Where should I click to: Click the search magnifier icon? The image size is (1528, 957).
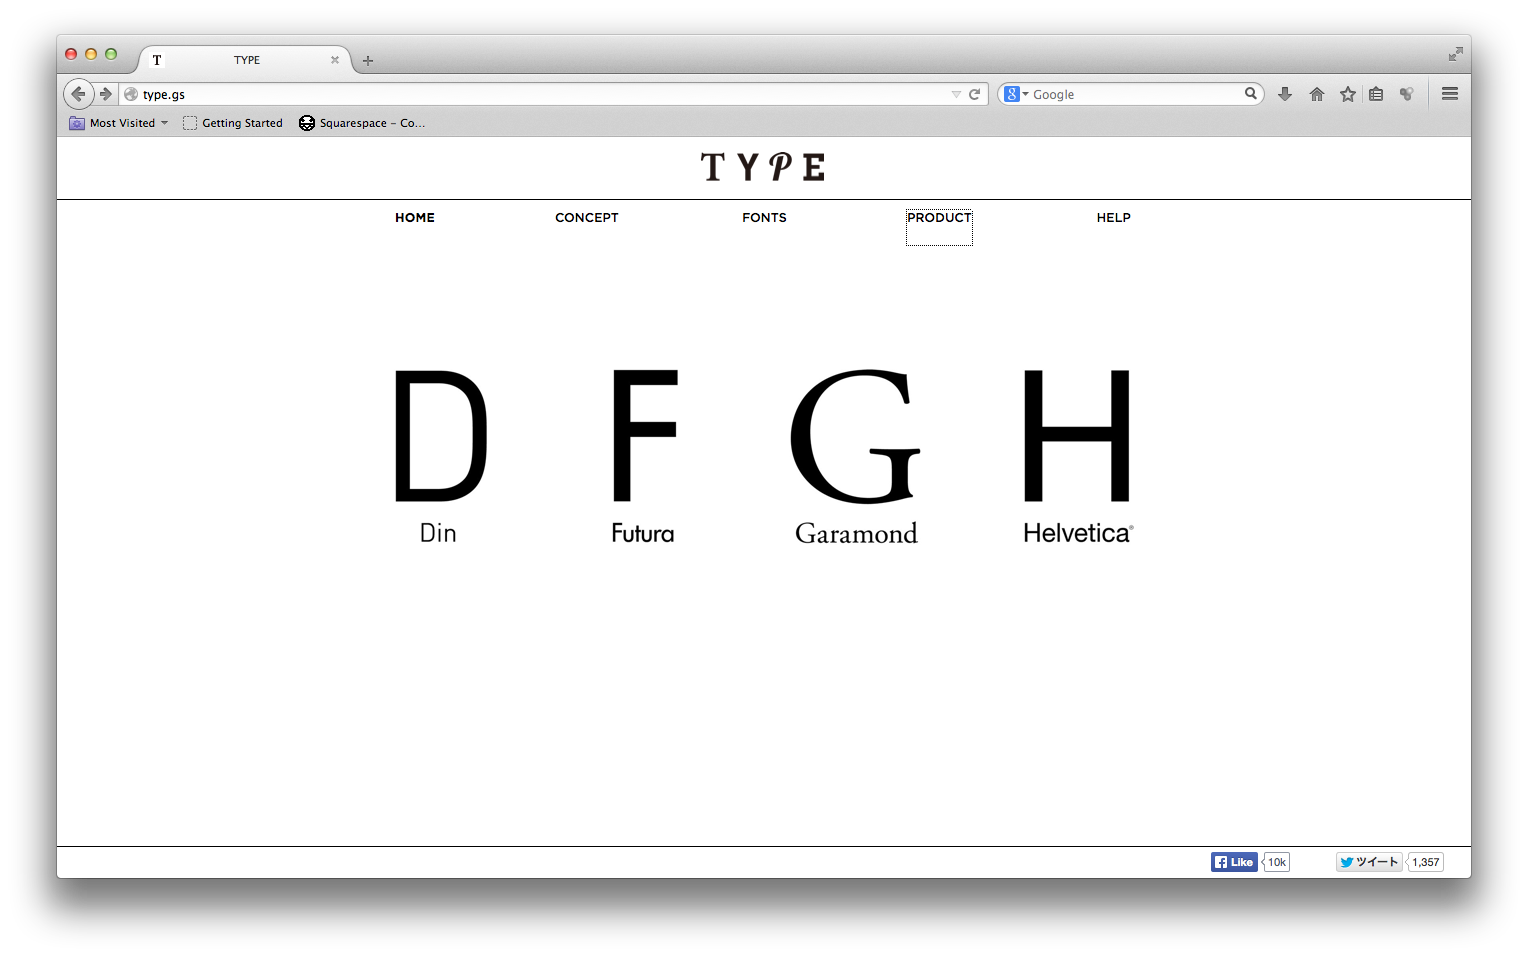tap(1251, 93)
